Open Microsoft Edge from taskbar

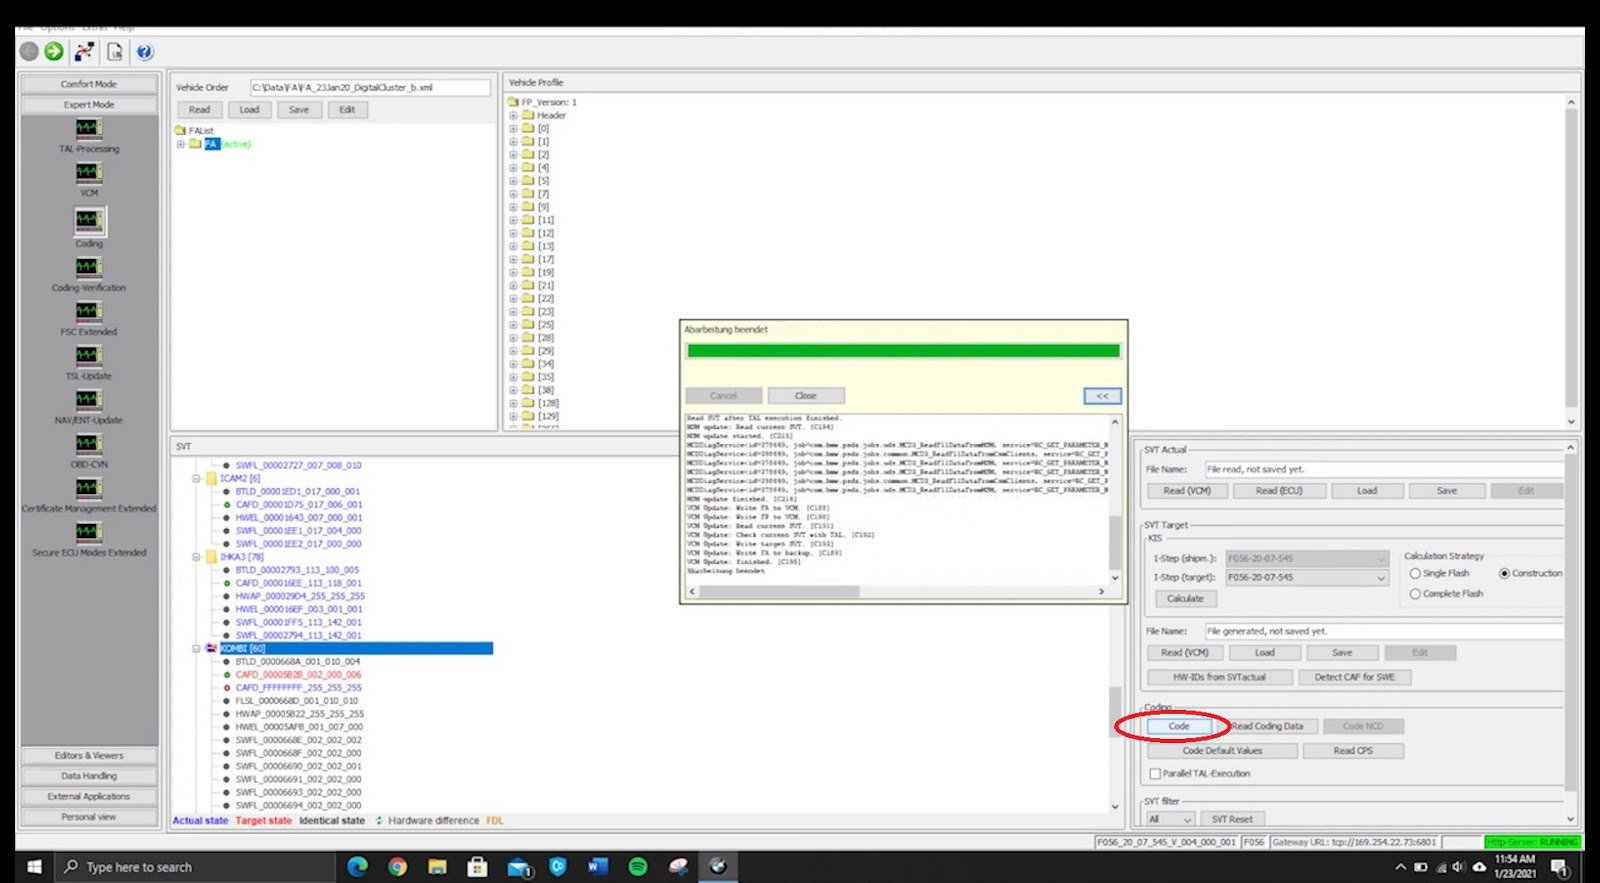coord(357,867)
